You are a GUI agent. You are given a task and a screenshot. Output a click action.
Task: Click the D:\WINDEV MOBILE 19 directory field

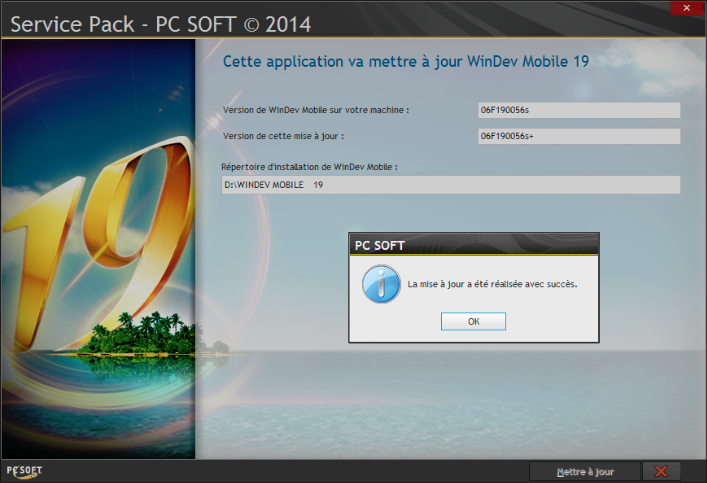[x=450, y=185]
